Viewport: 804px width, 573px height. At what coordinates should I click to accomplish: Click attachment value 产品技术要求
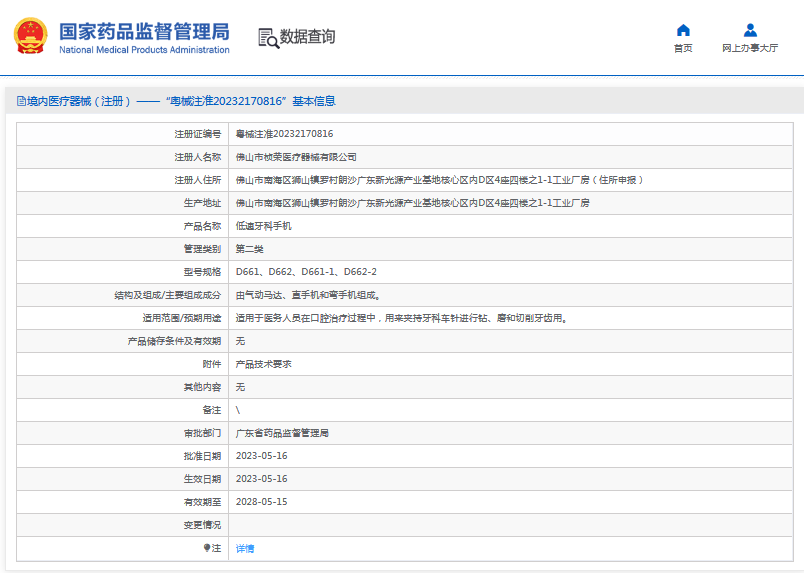[x=264, y=364]
